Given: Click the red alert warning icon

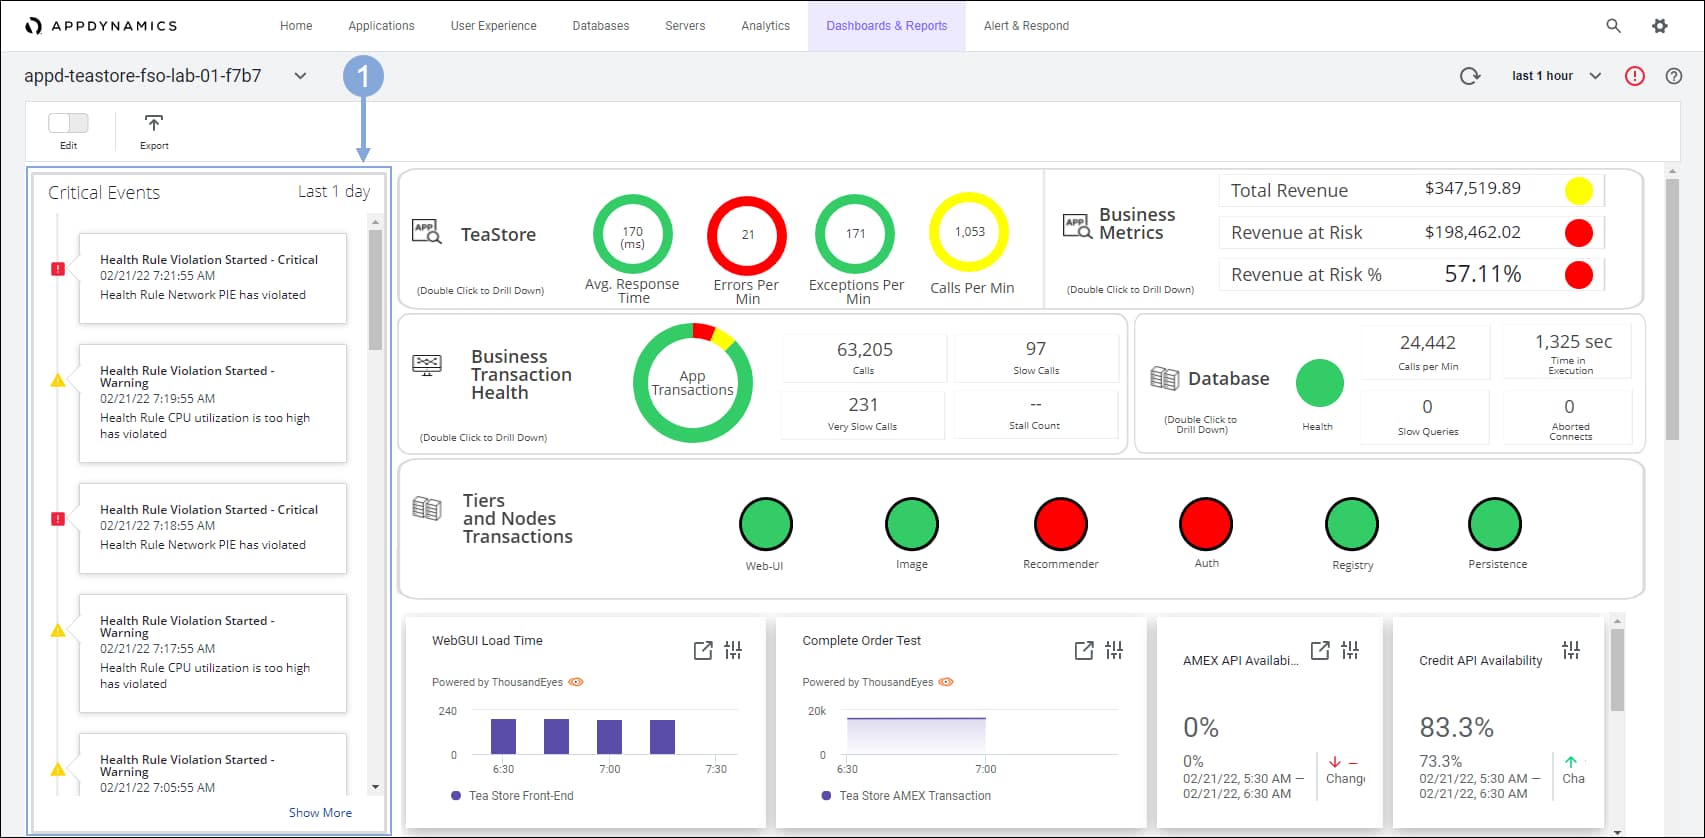Looking at the screenshot, I should point(1634,76).
